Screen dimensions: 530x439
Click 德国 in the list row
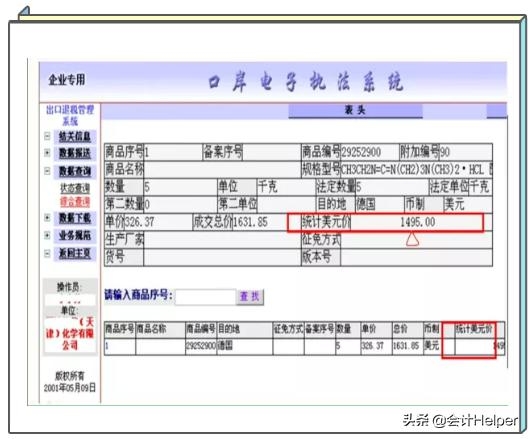(x=225, y=346)
